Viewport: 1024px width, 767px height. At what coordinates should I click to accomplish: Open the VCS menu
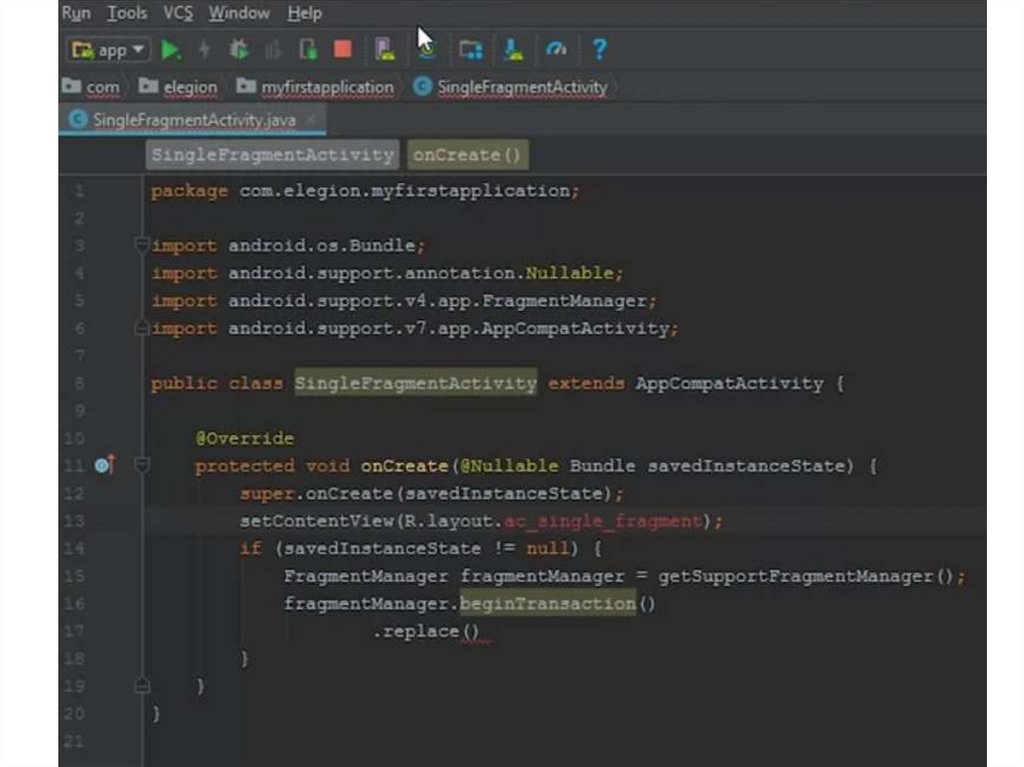[178, 13]
